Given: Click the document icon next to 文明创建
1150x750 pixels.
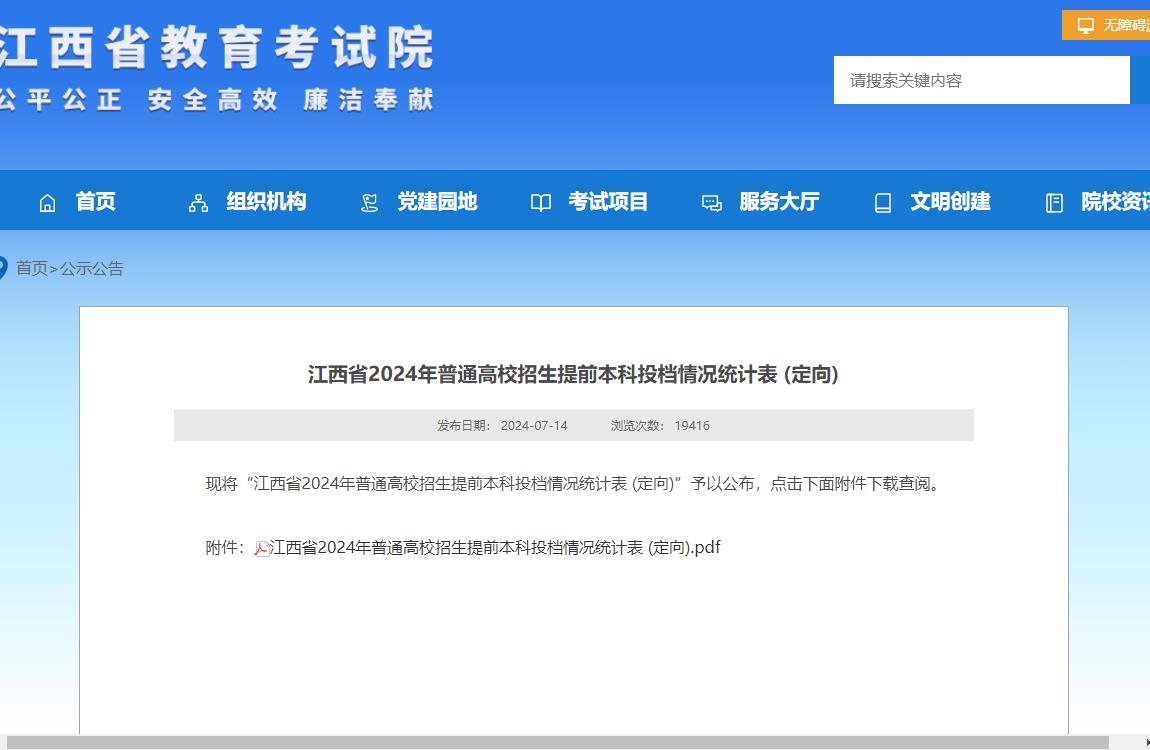Looking at the screenshot, I should pyautogui.click(x=882, y=201).
